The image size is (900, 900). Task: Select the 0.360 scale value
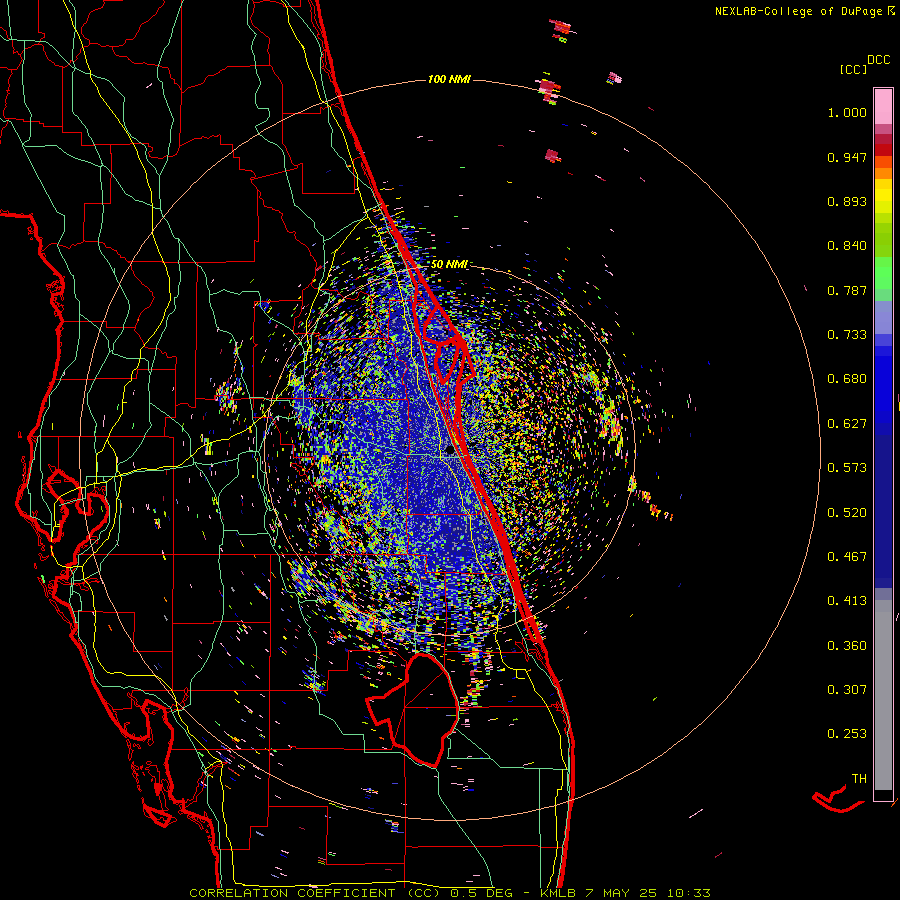tap(847, 646)
